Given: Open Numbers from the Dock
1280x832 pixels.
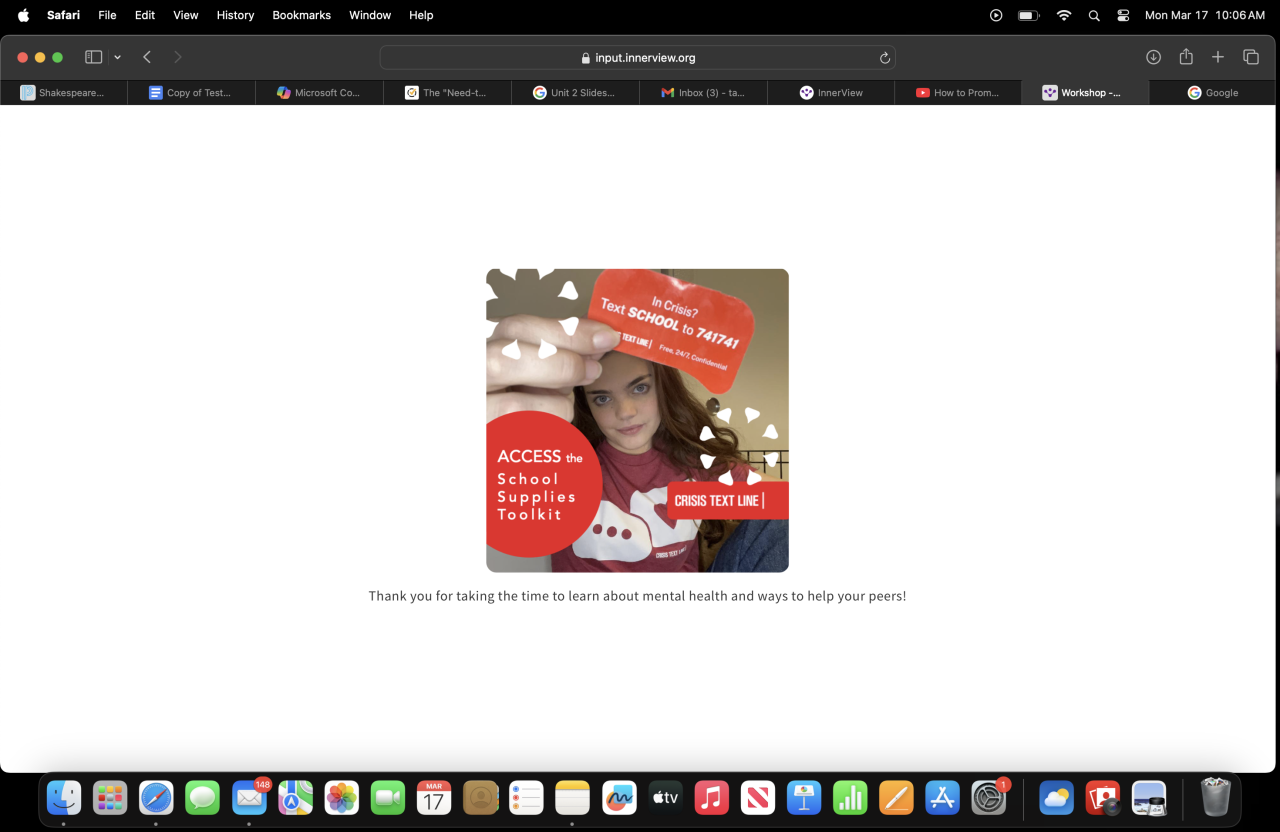Looking at the screenshot, I should [x=850, y=798].
